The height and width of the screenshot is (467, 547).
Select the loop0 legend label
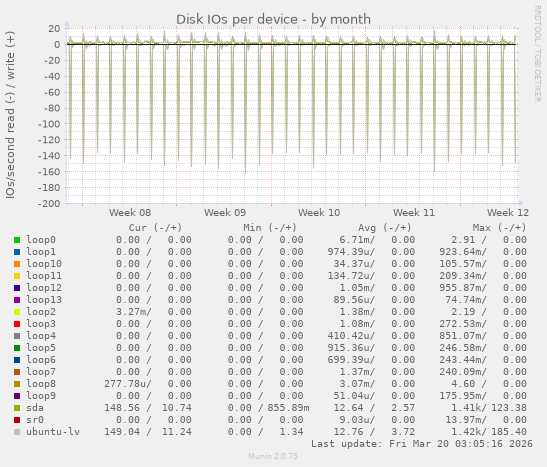point(41,240)
